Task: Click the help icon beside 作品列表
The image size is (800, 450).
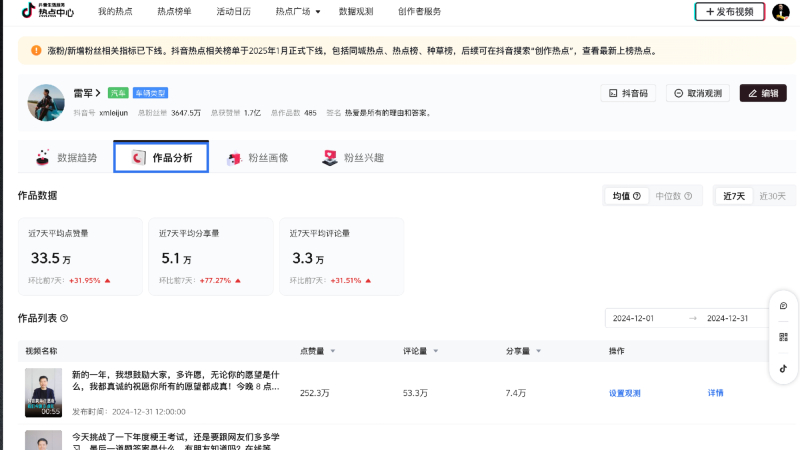Action: point(64,318)
